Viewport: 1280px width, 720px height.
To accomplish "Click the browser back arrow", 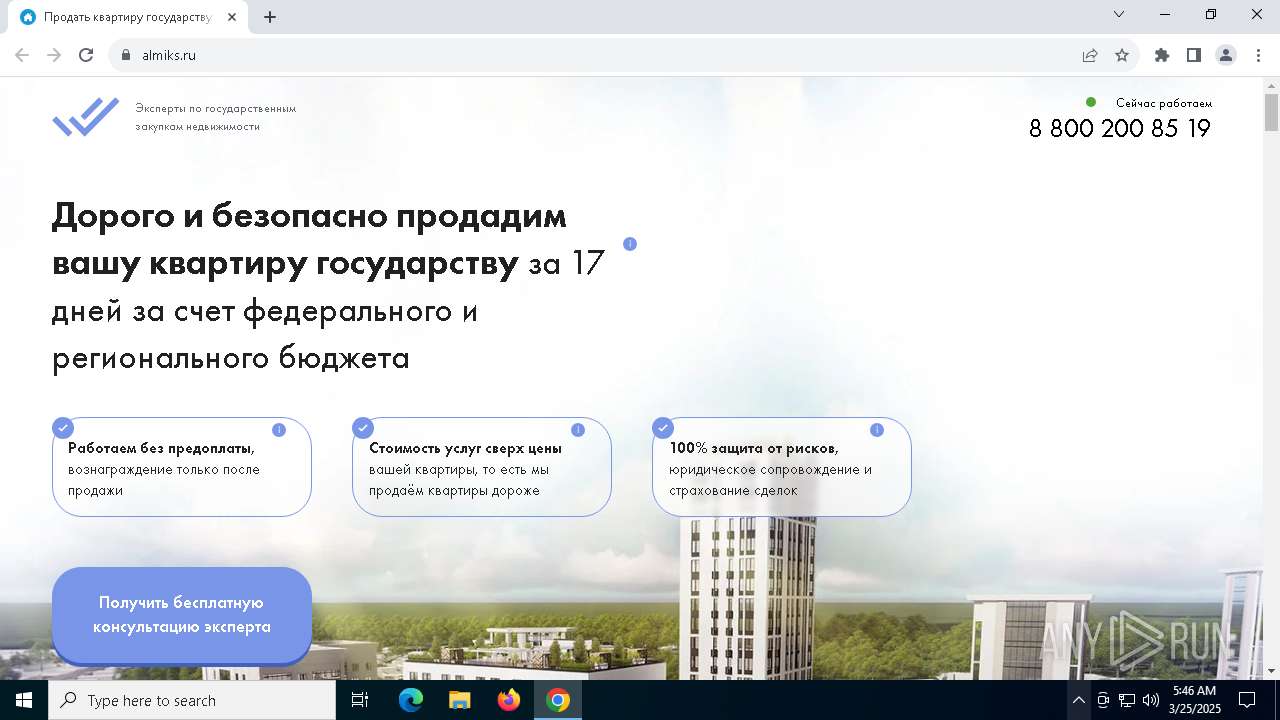I will pyautogui.click(x=22, y=55).
